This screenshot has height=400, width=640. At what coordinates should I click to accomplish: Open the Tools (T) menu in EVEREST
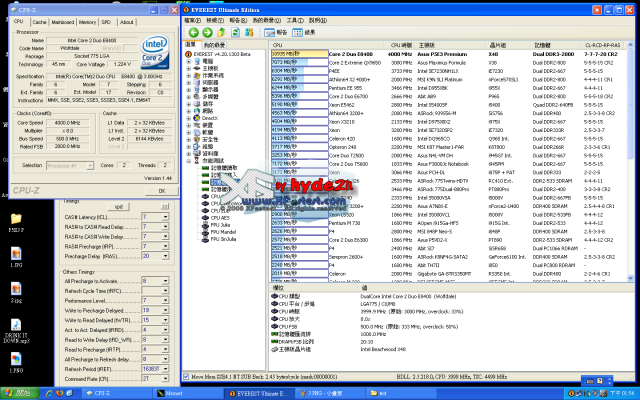[x=295, y=20]
